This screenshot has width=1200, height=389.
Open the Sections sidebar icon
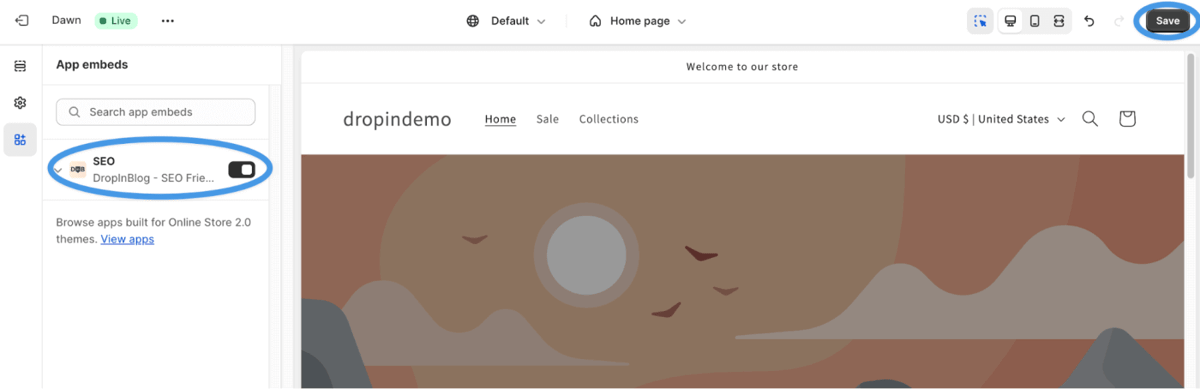coord(20,66)
